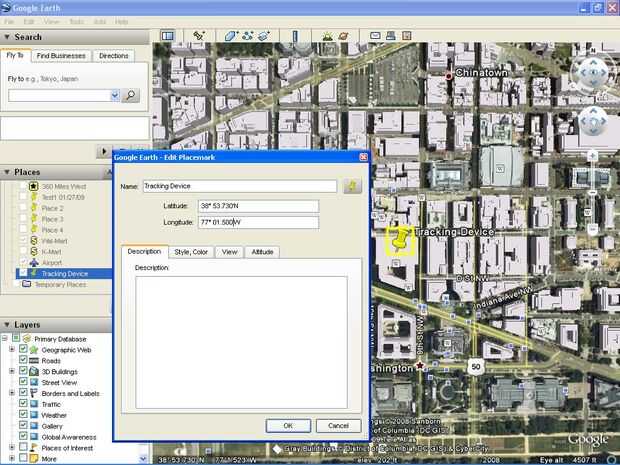Click the Add Path toolbar icon

tap(248, 36)
